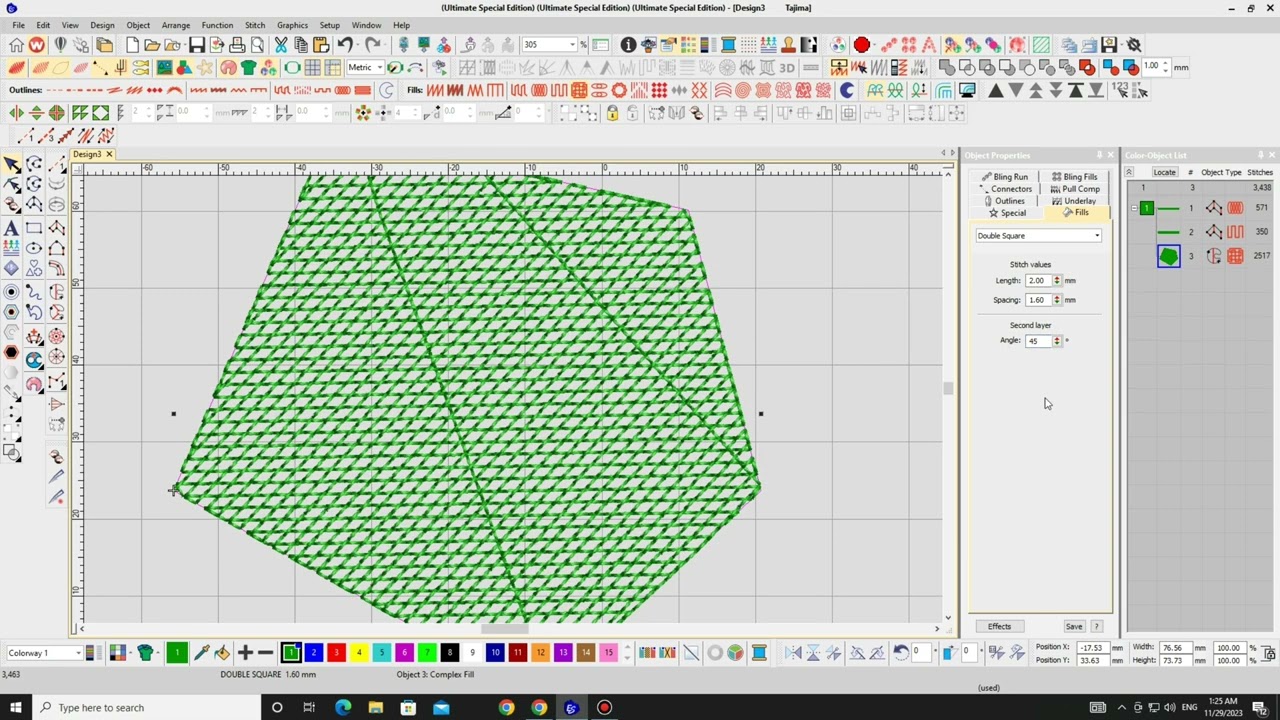Click the monitor display icon in fills toolbar
The height and width of the screenshot is (720, 1280).
(x=967, y=90)
